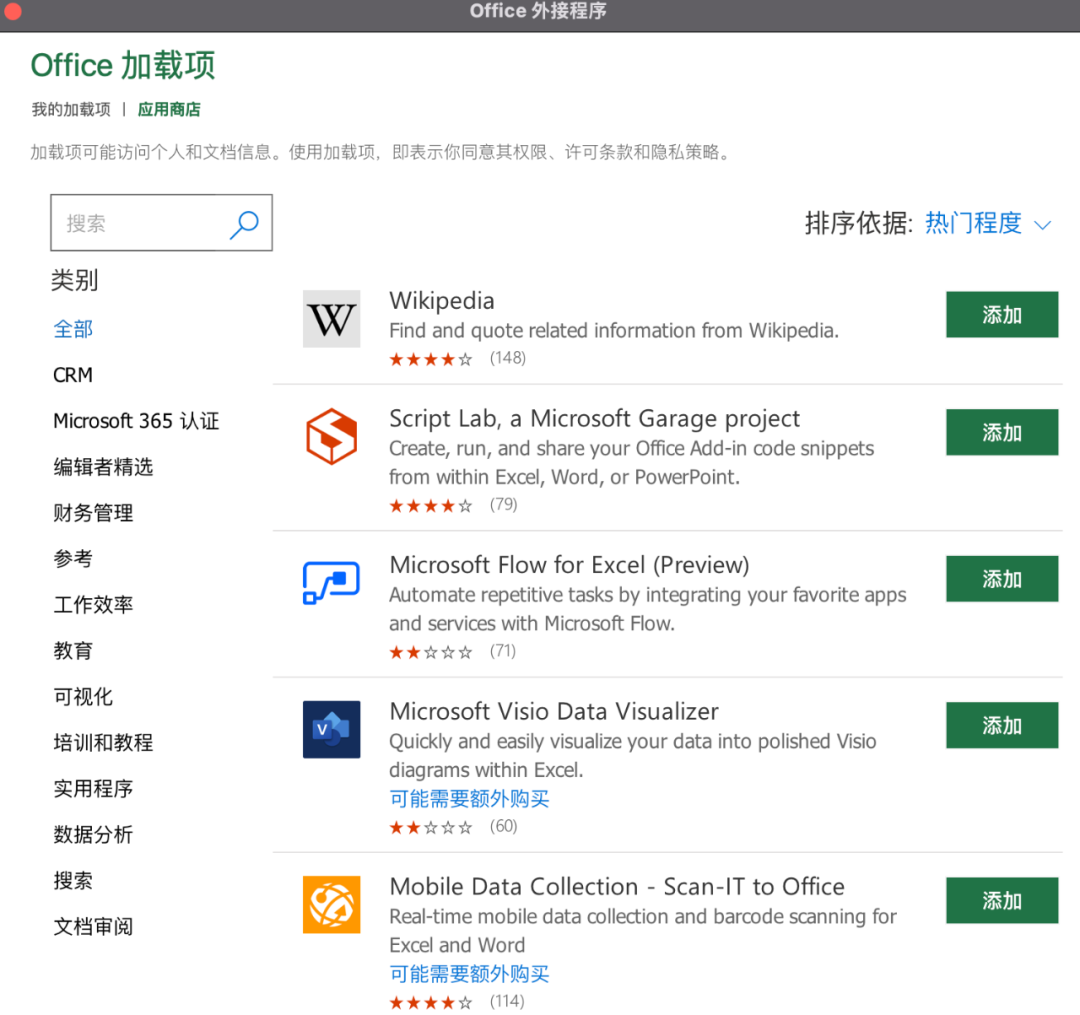Viewport: 1080px width, 1015px height.
Task: Add Mobile Data Collection Scan-IT add-in
Action: coord(1001,901)
